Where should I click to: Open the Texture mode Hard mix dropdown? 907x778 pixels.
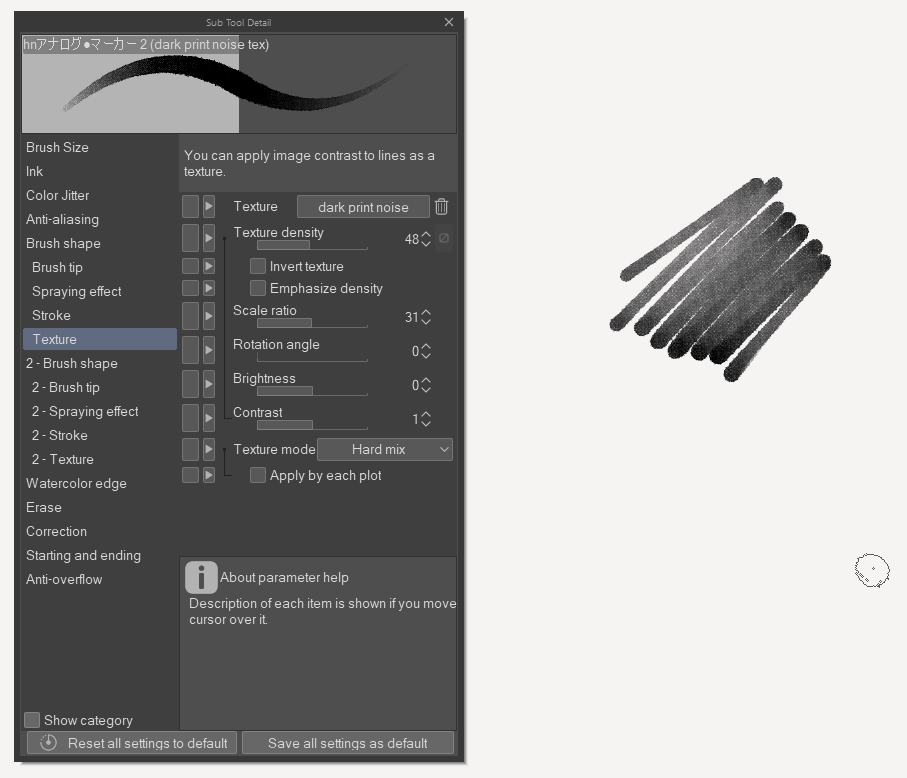(x=385, y=449)
